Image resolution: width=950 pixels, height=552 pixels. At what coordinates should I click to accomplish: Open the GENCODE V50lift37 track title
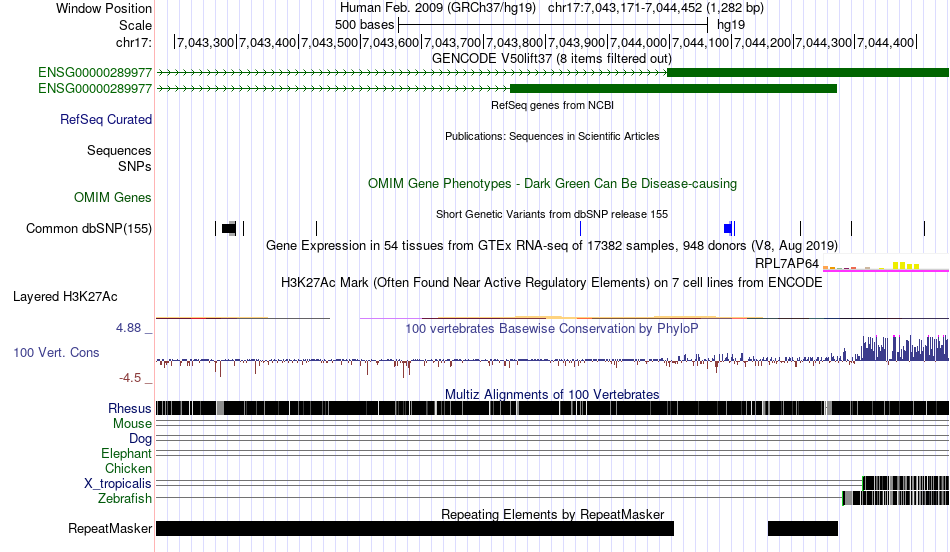(x=551, y=59)
